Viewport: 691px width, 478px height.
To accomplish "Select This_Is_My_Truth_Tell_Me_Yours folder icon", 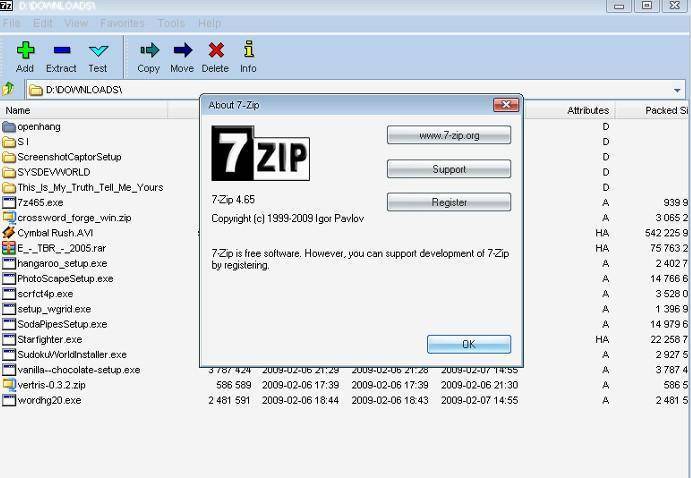I will (9, 188).
